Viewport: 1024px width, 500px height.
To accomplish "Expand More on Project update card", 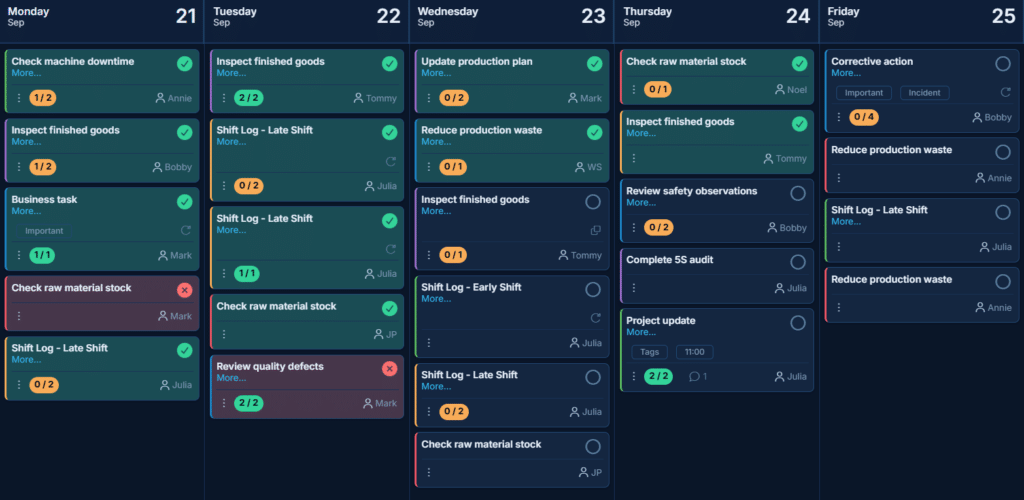I will click(641, 332).
